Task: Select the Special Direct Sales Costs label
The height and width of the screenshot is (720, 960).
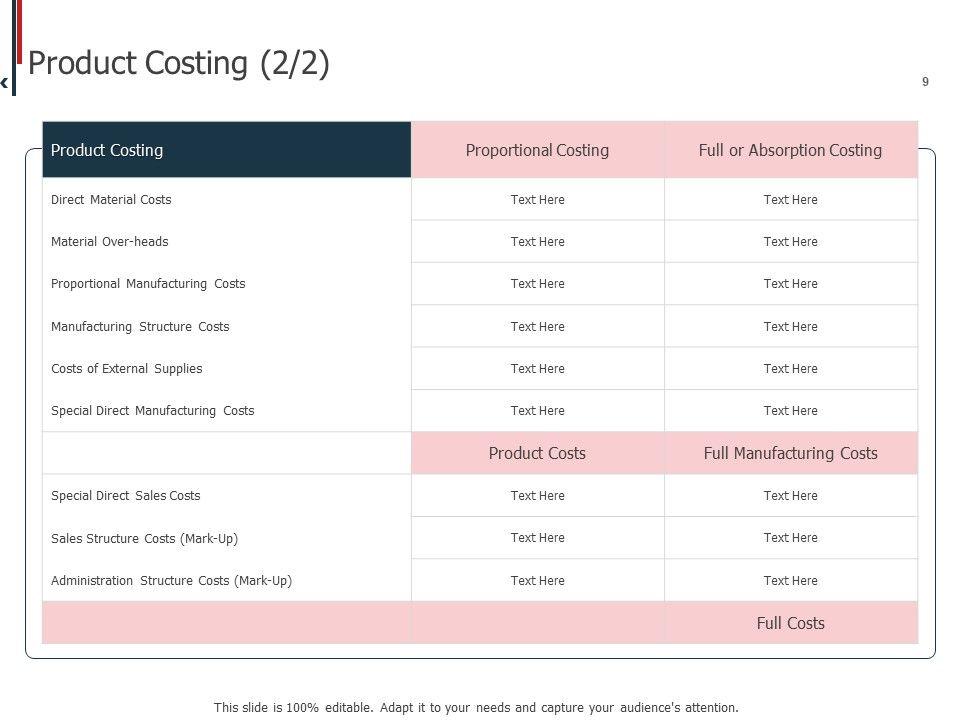Action: point(126,496)
